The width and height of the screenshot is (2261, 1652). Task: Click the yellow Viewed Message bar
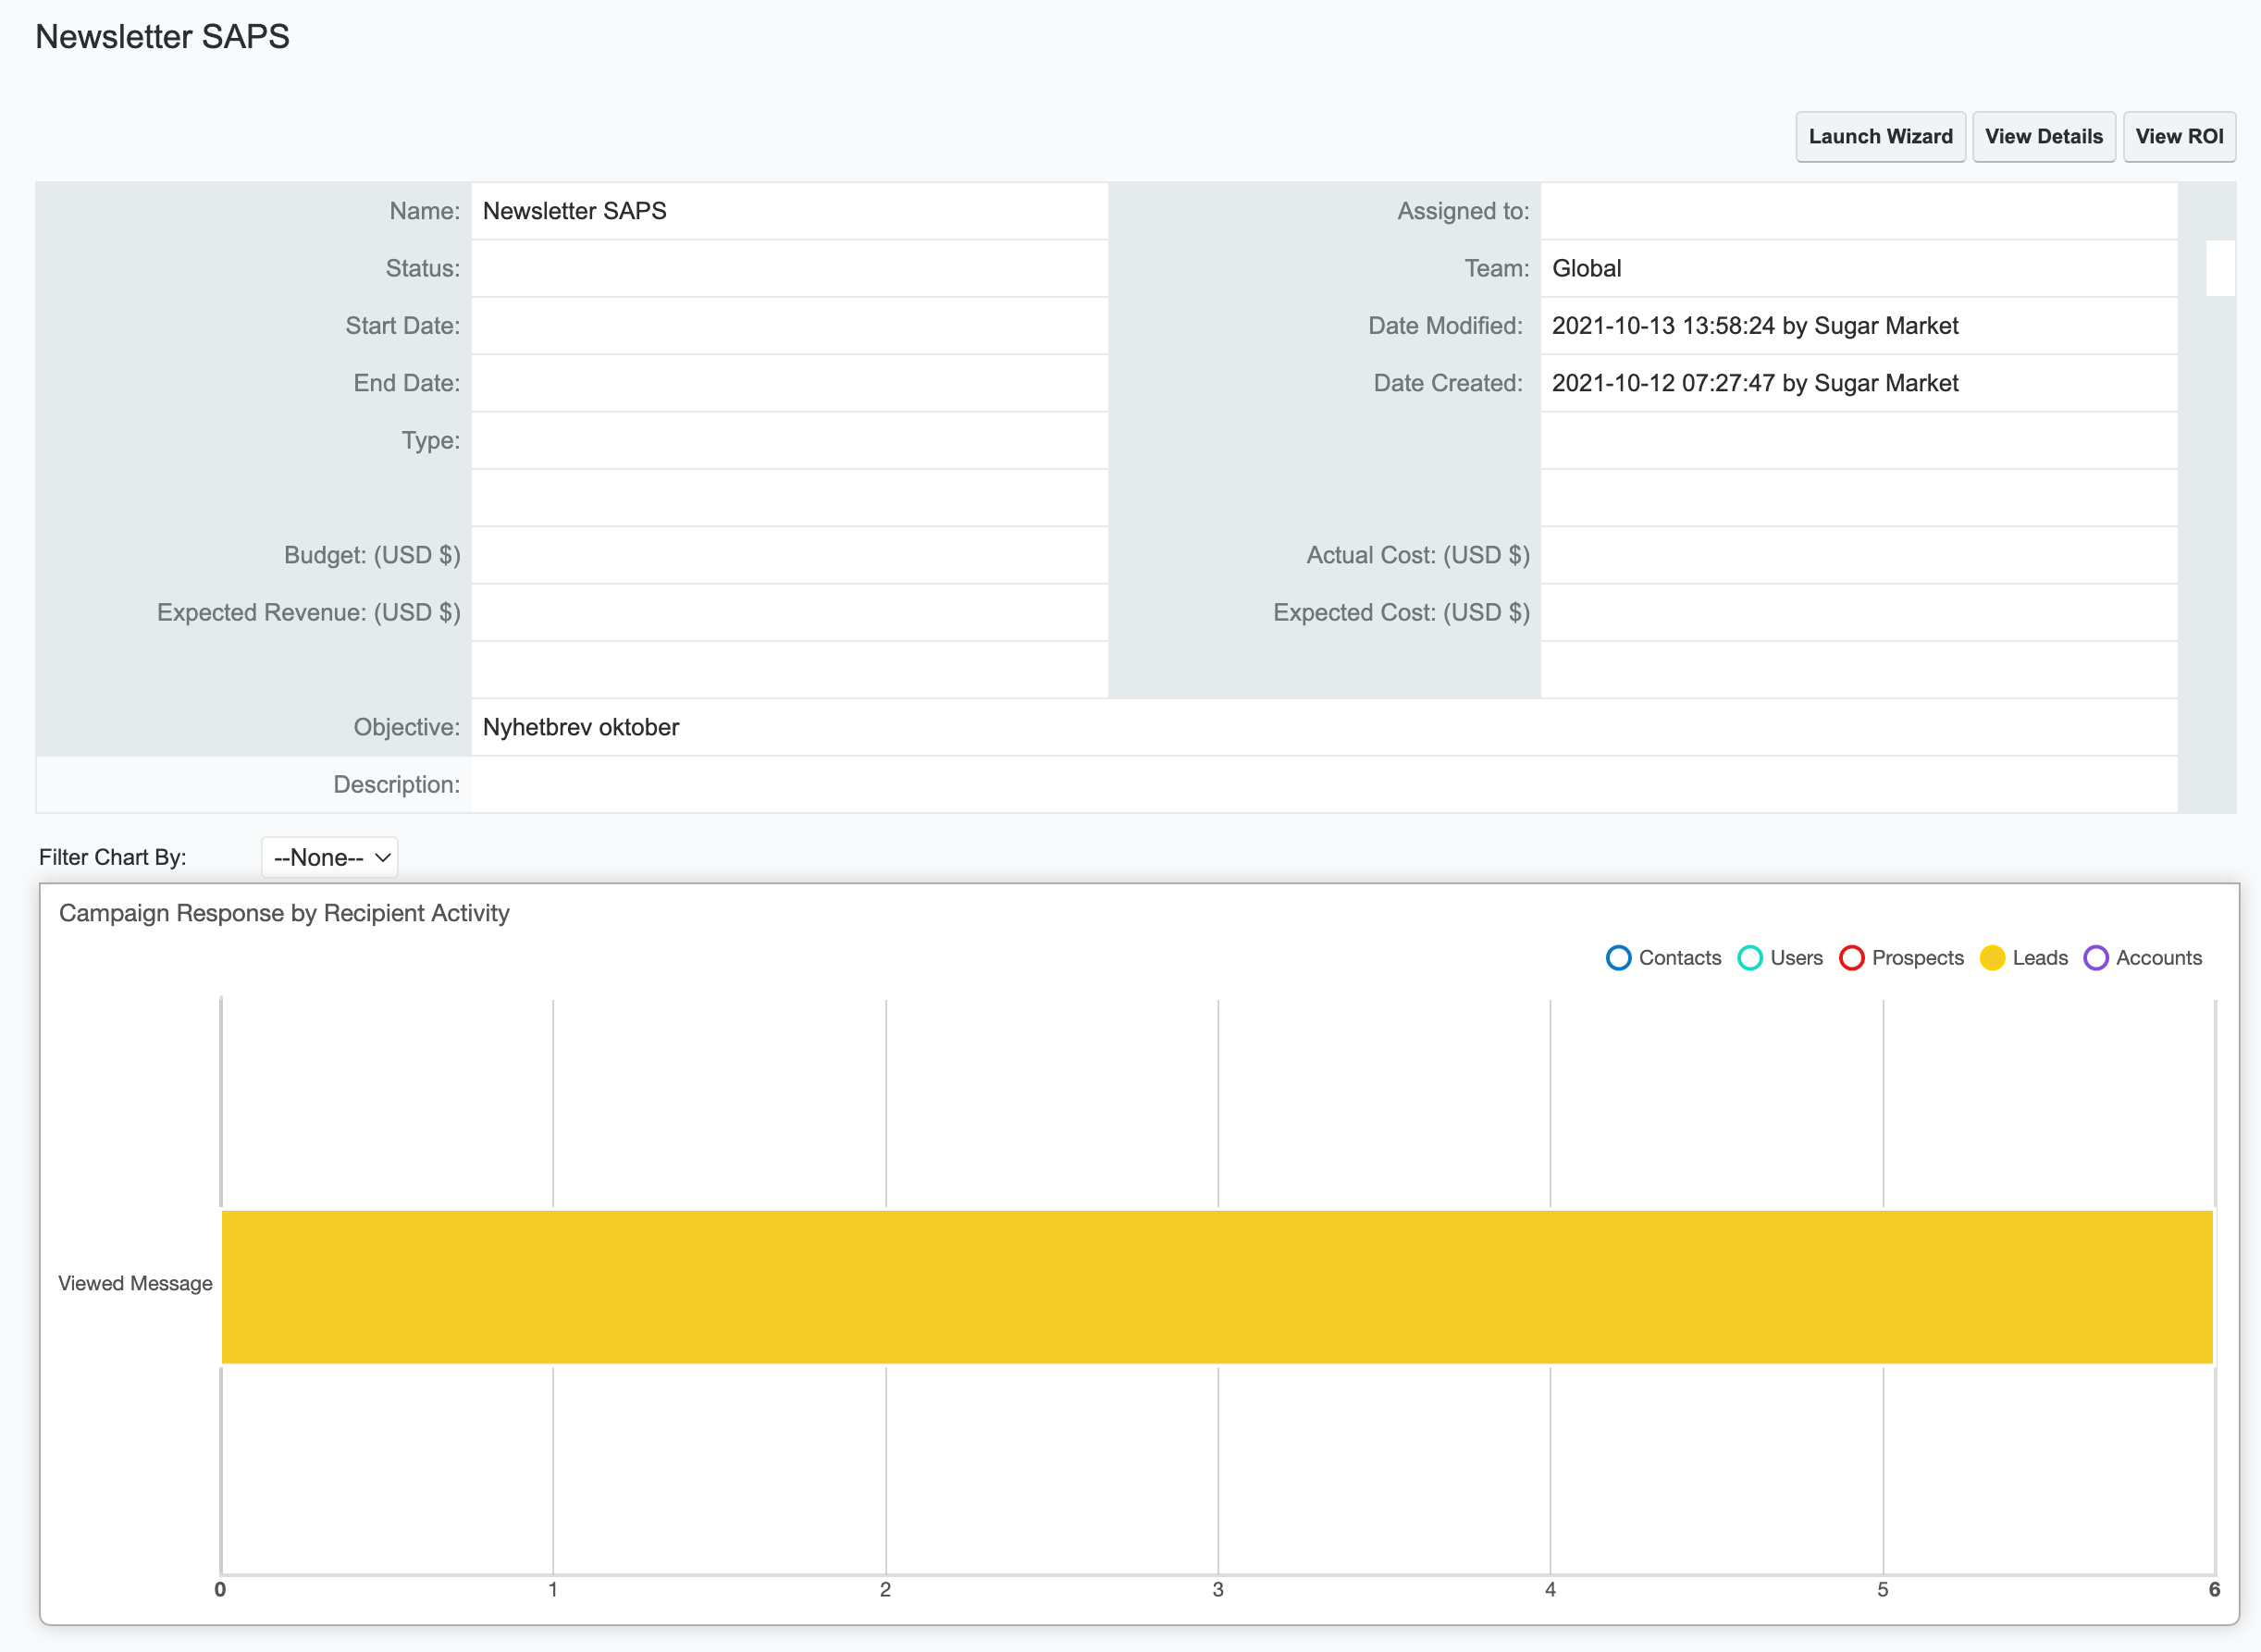point(1216,1286)
